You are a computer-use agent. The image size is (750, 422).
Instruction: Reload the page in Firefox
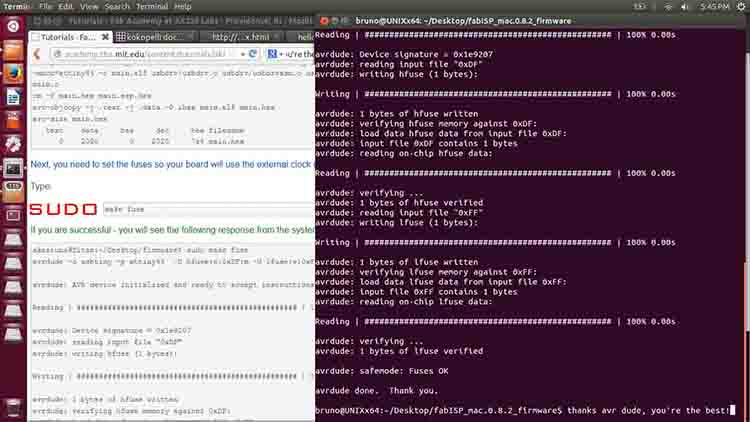click(253, 54)
